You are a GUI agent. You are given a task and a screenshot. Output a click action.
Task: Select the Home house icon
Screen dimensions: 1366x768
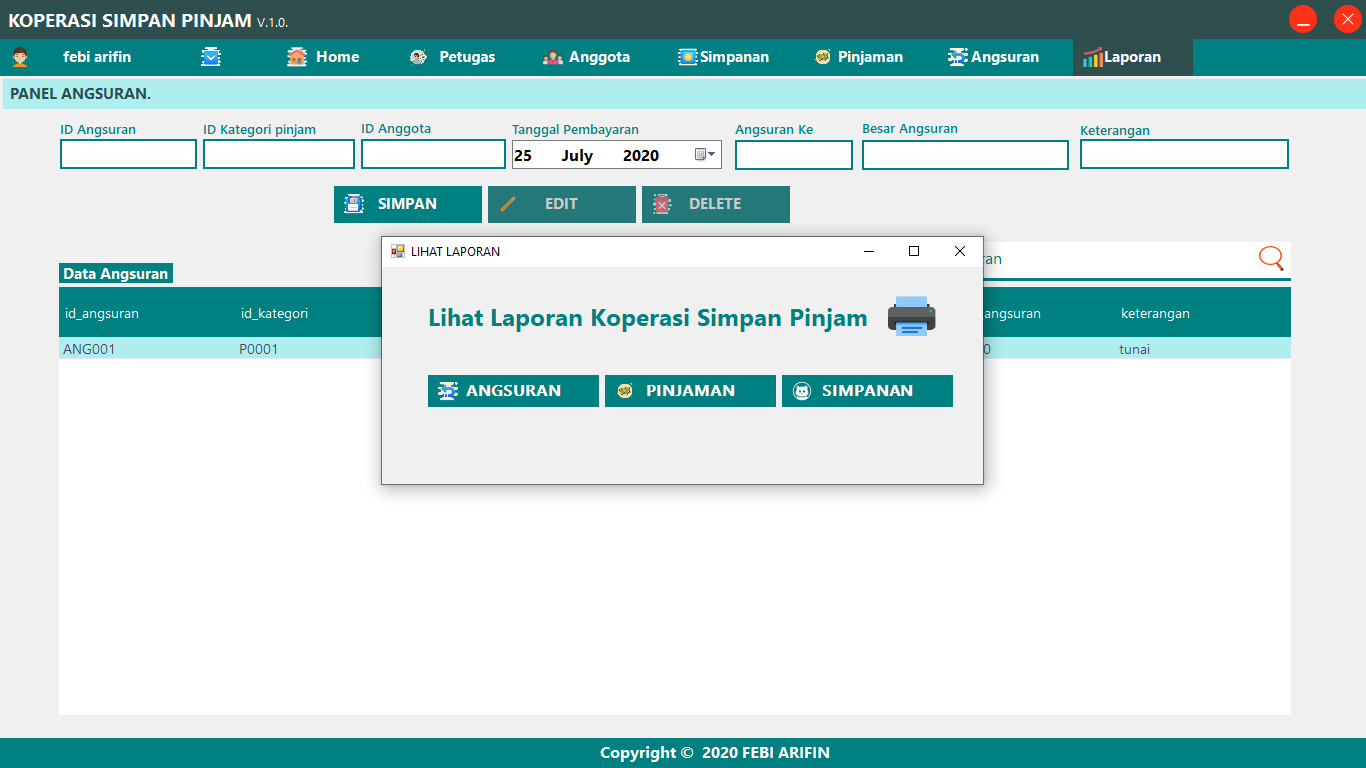(x=295, y=57)
